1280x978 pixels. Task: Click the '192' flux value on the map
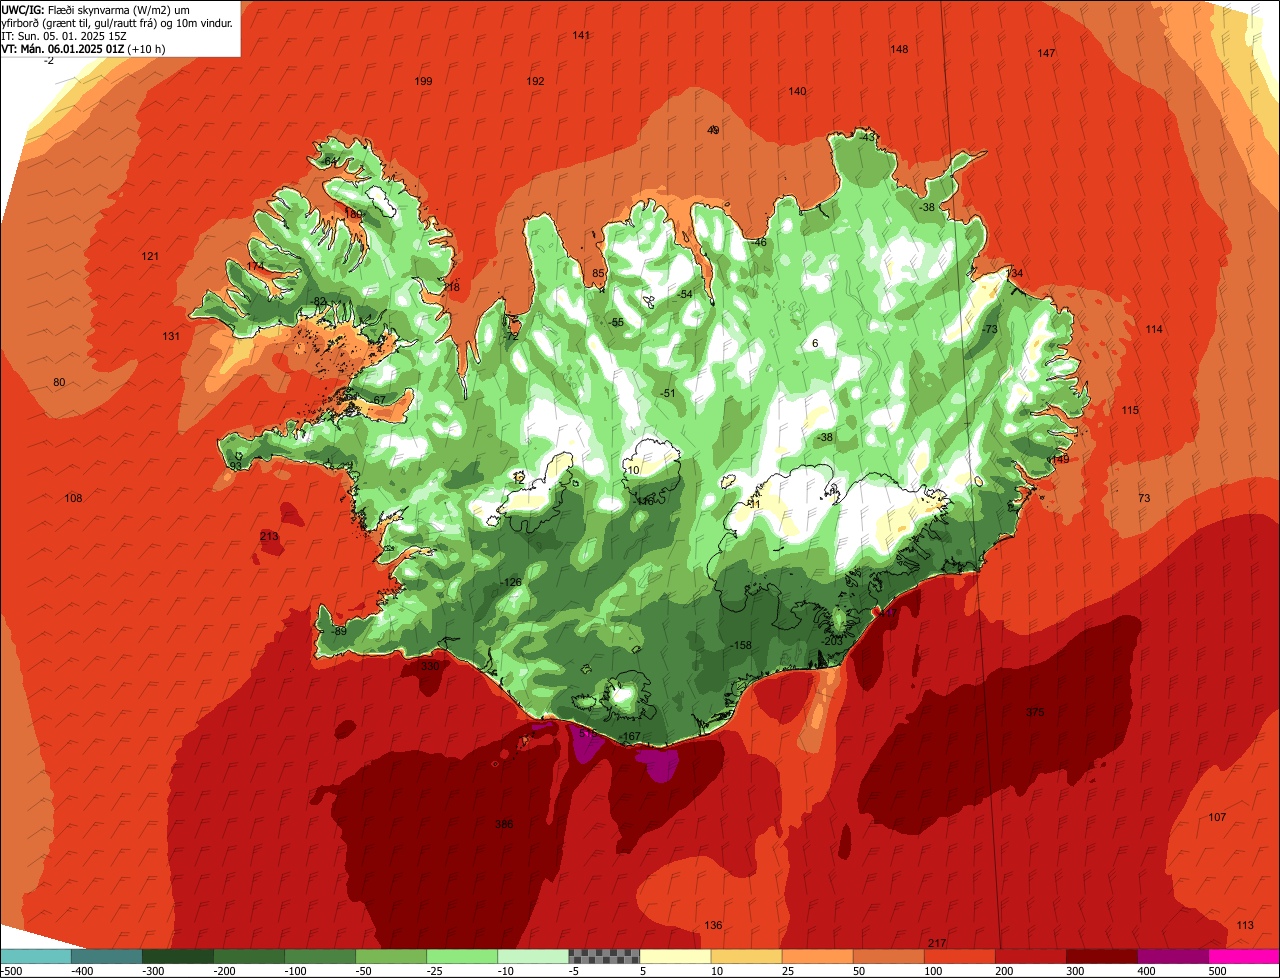coord(535,81)
